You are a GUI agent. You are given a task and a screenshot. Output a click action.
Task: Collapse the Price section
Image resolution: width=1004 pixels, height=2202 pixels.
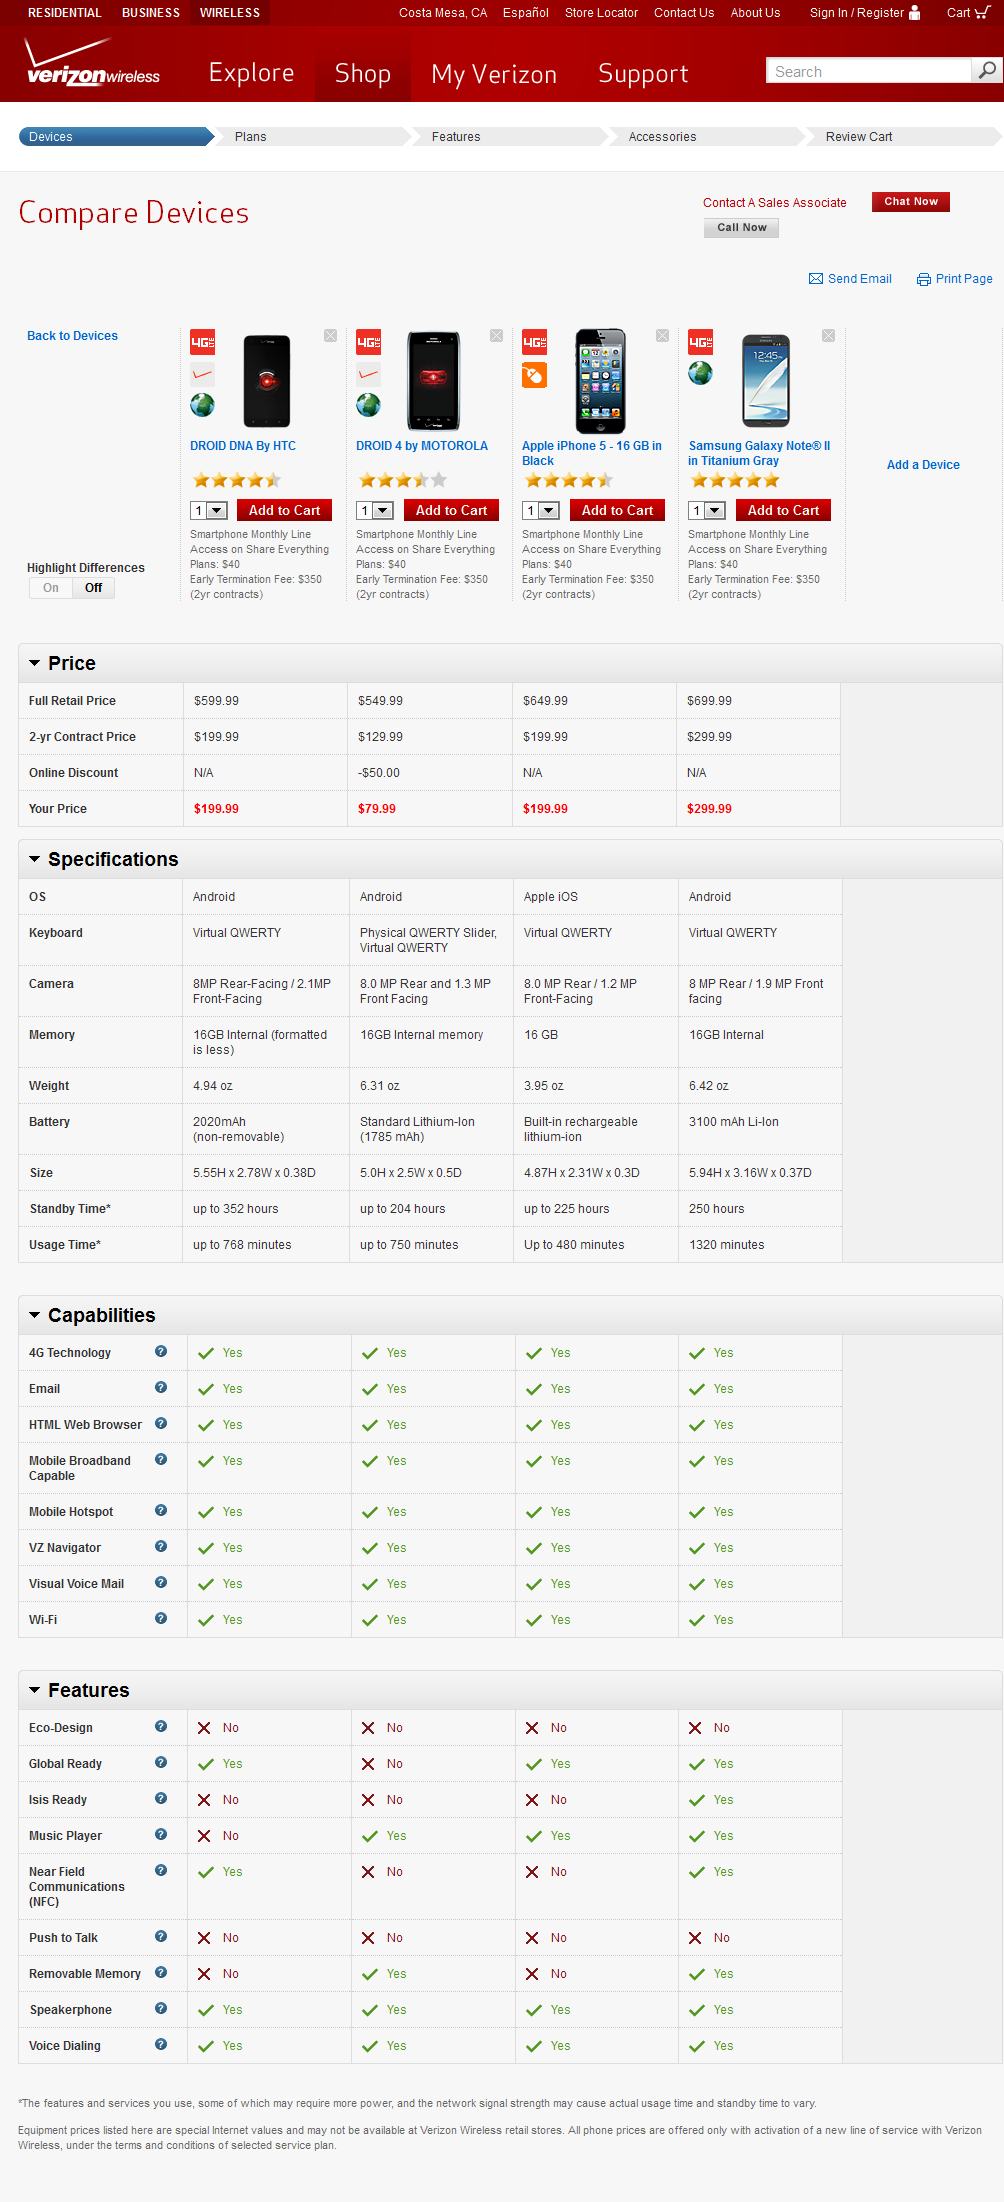point(35,663)
